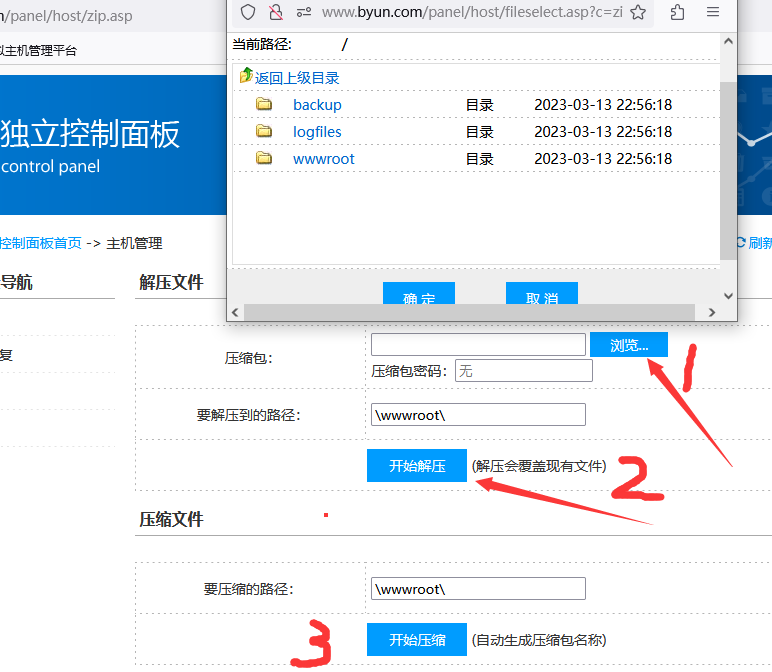Focus the 压缩包密码 password field
The image size is (772, 672).
coord(523,371)
